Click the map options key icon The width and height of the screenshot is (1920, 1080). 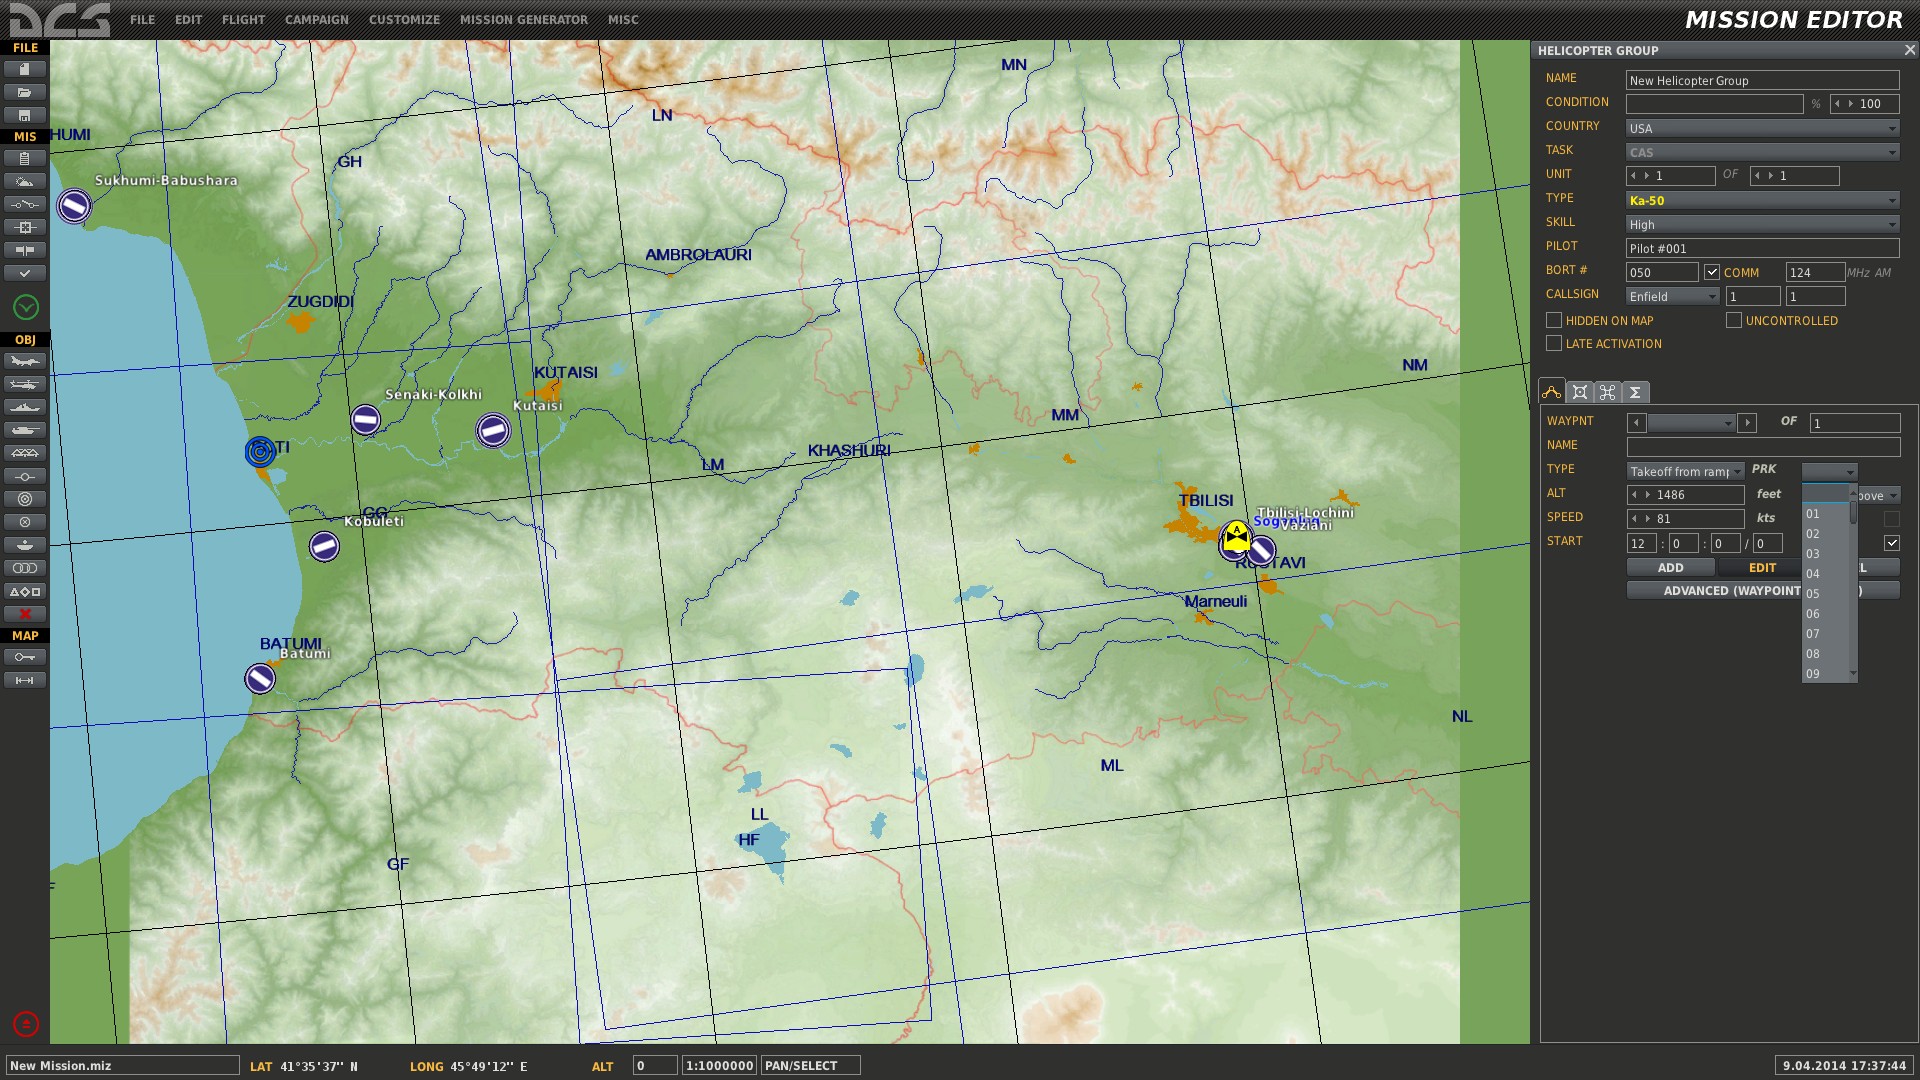25,657
